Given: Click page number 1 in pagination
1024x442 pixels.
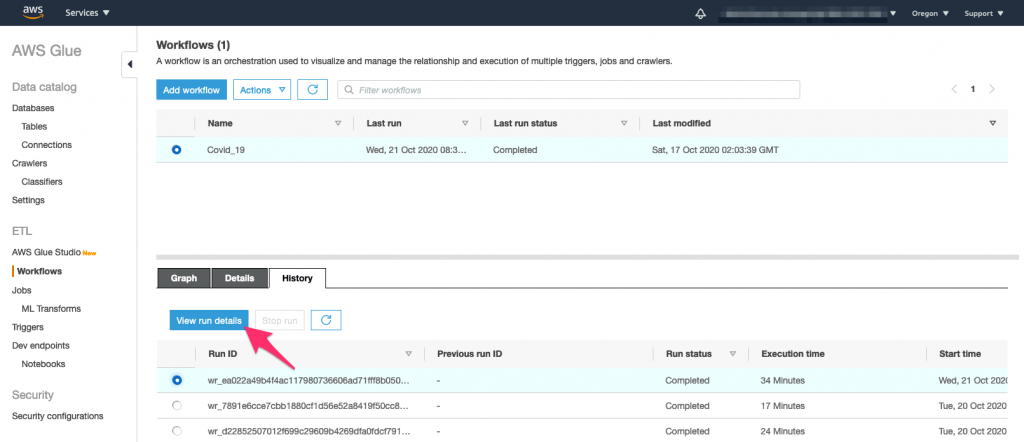Looking at the screenshot, I should [972, 89].
